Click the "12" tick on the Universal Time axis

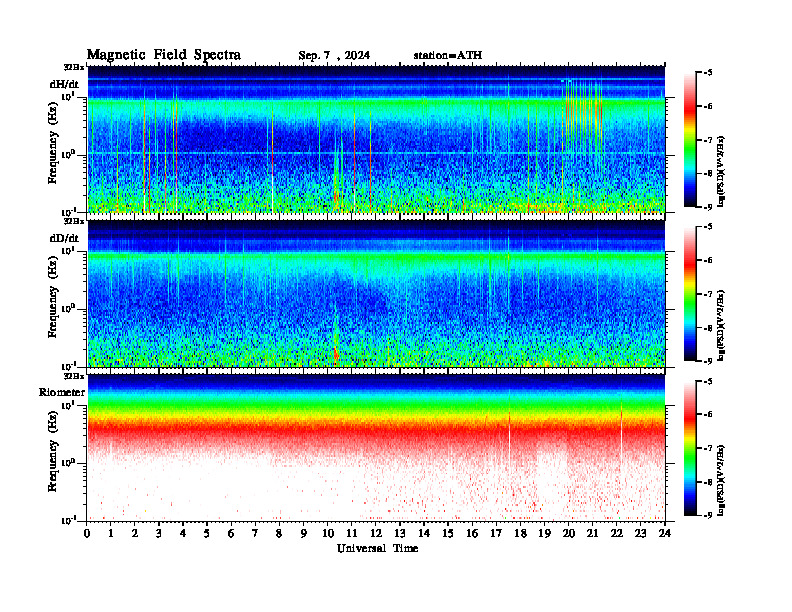pos(376,534)
